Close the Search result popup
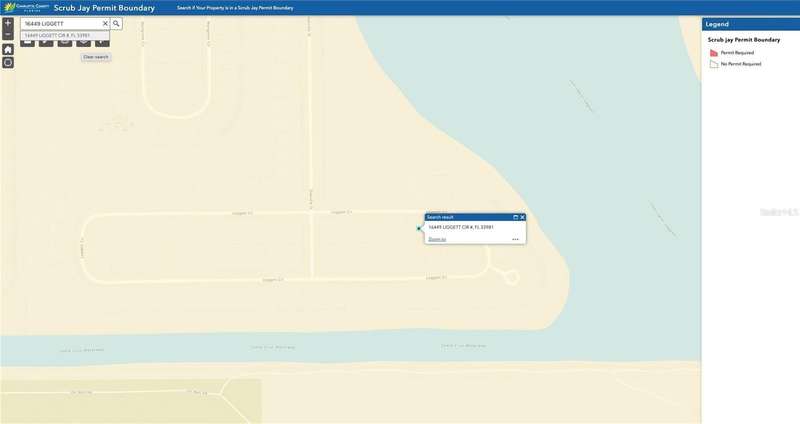The height and width of the screenshot is (424, 800). click(522, 217)
